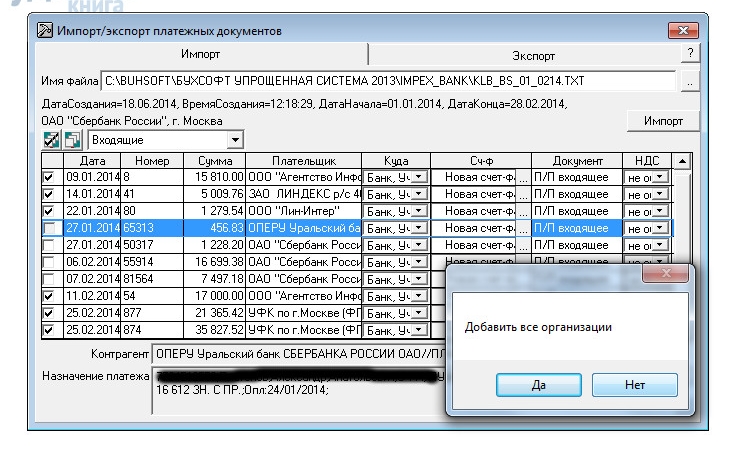The width and height of the screenshot is (733, 449).
Task: Open the Входящие document type dropdown
Action: click(235, 142)
